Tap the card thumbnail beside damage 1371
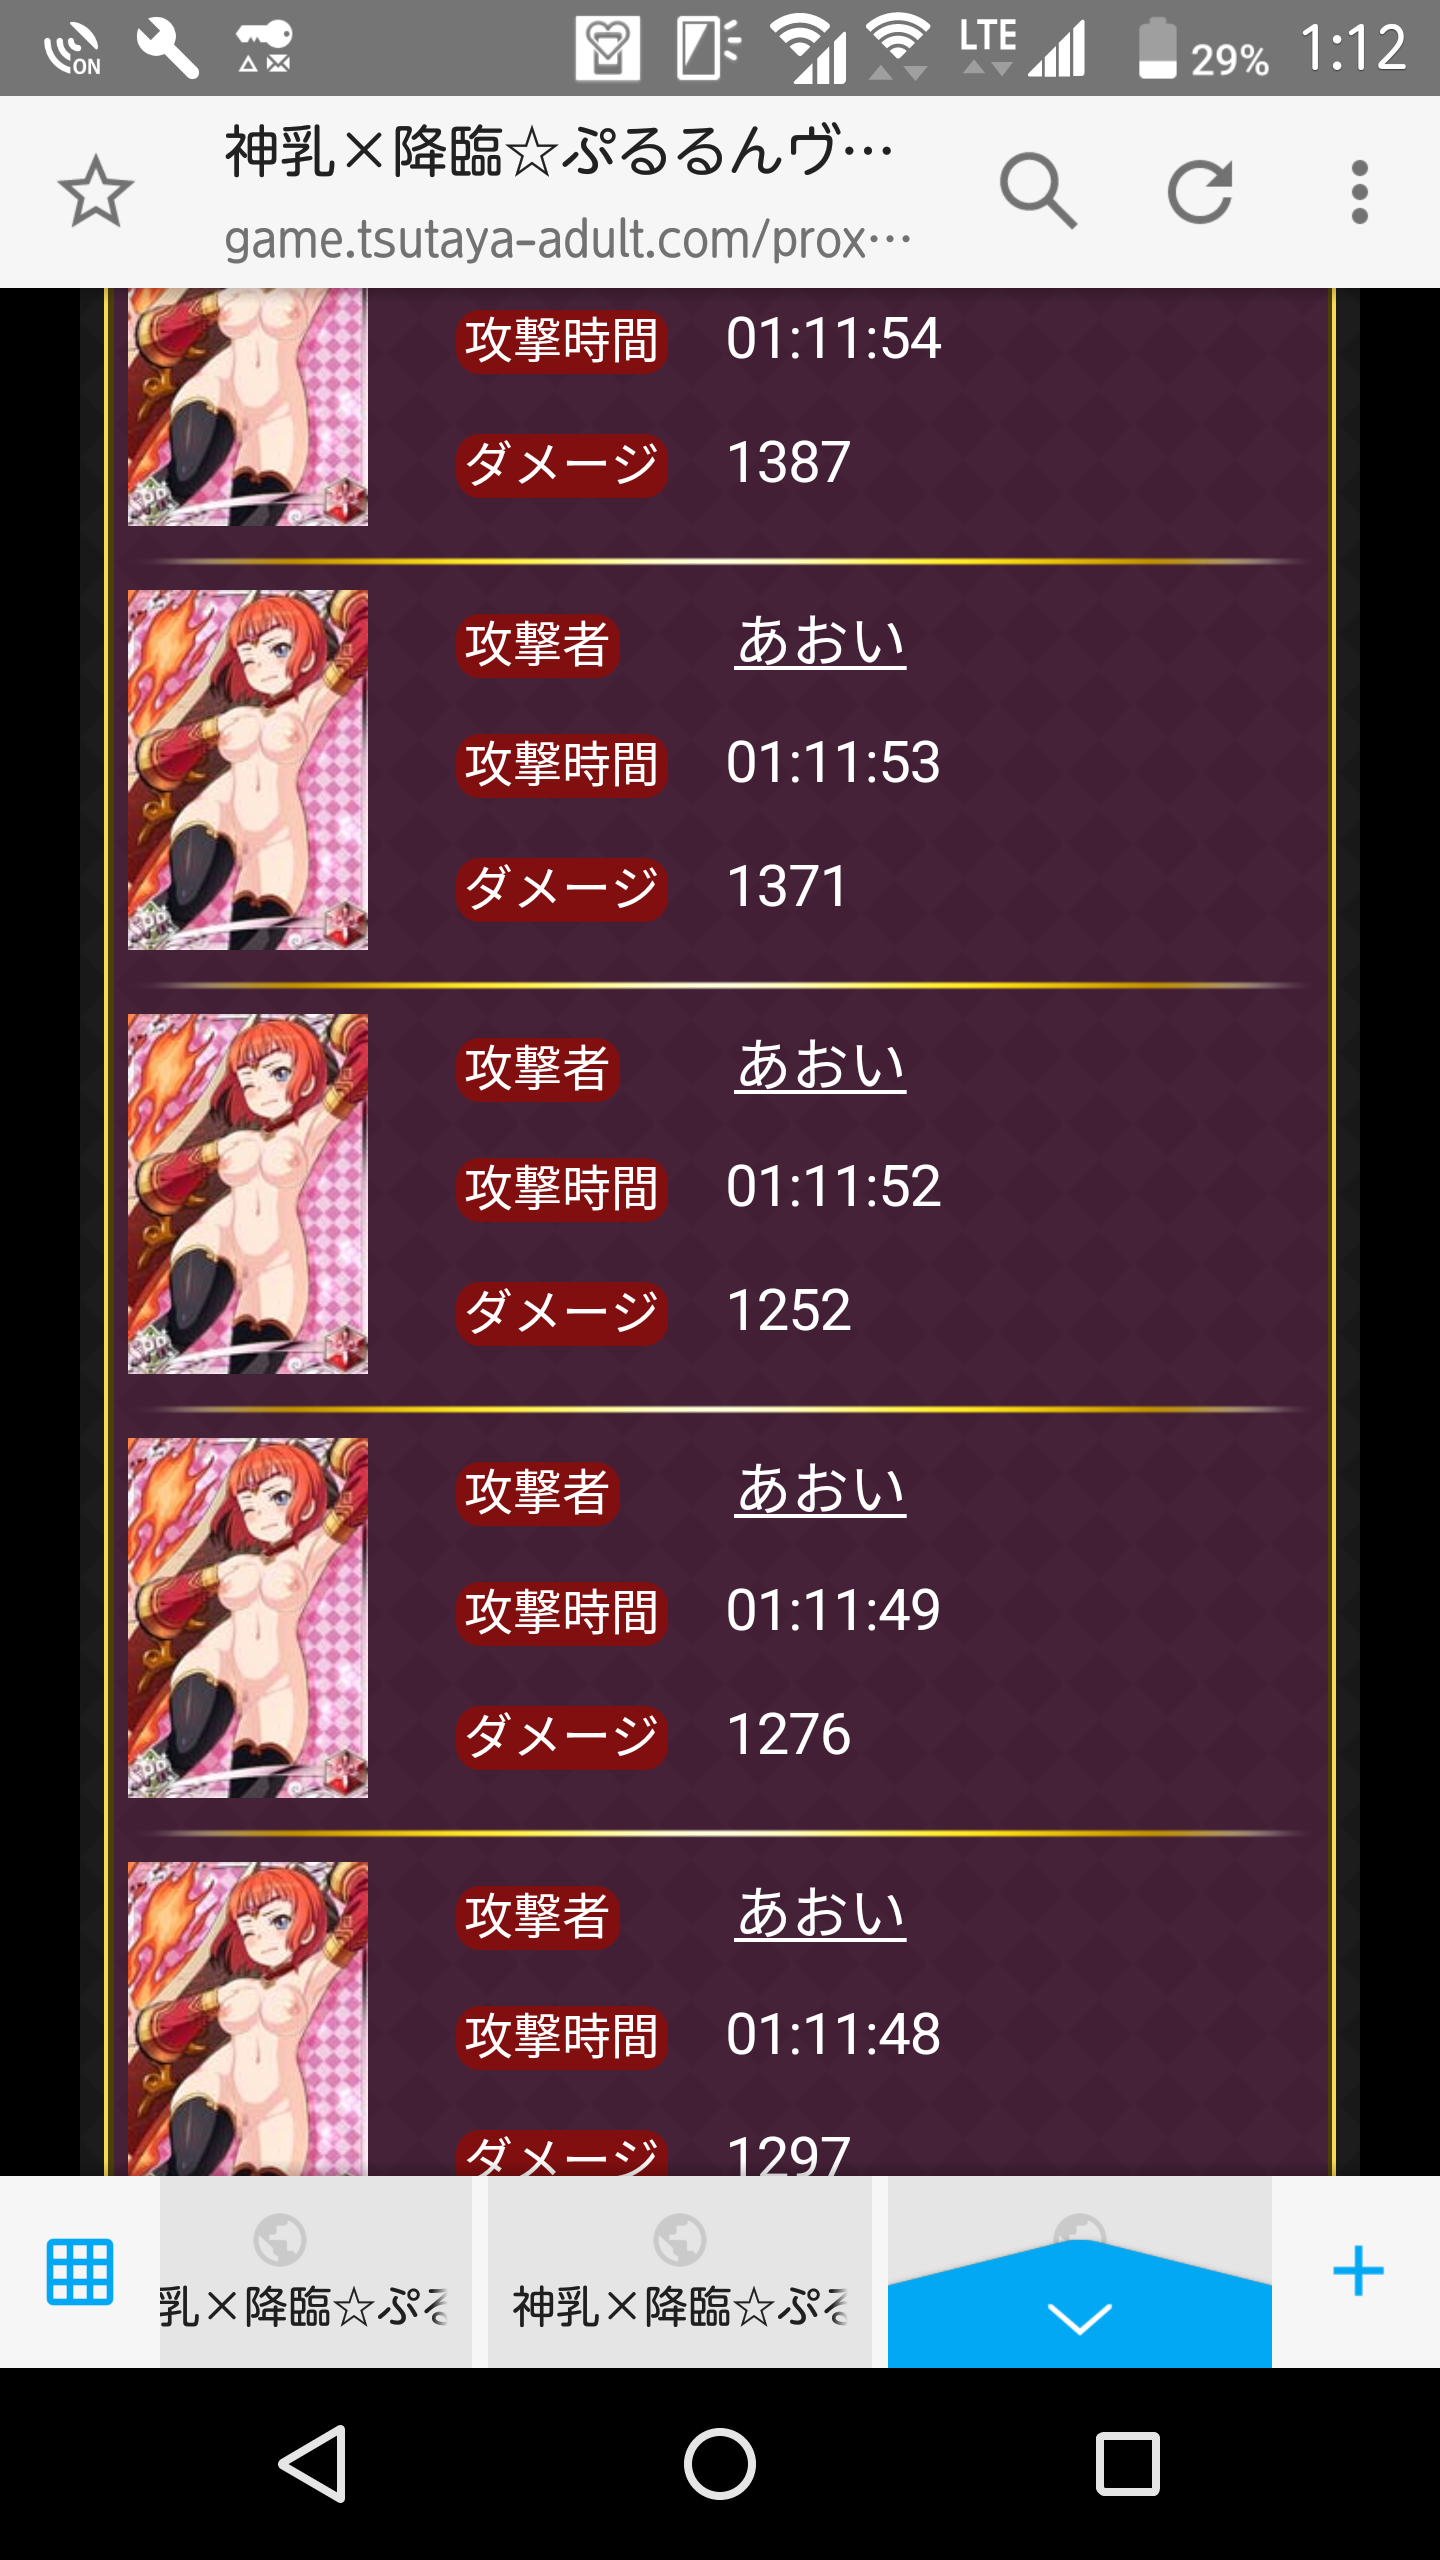Image resolution: width=1440 pixels, height=2560 pixels. click(x=248, y=770)
